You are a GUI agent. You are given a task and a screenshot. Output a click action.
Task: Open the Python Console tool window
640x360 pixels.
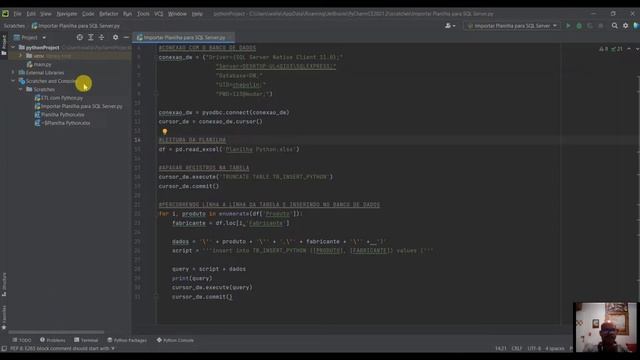click(175, 340)
